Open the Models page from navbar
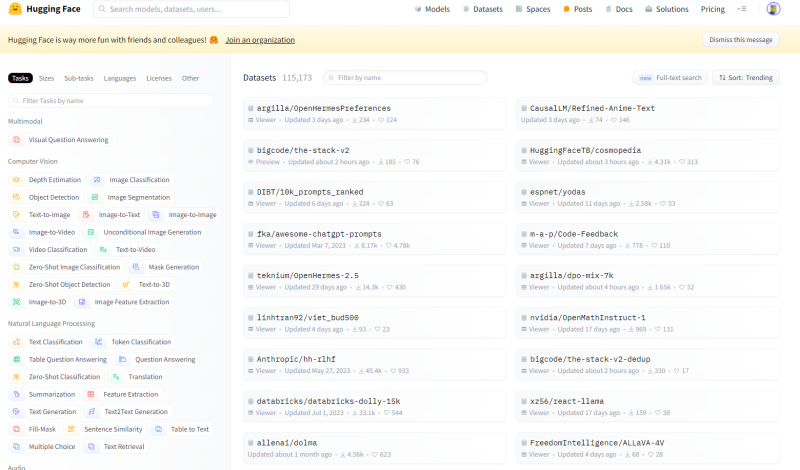 point(431,9)
